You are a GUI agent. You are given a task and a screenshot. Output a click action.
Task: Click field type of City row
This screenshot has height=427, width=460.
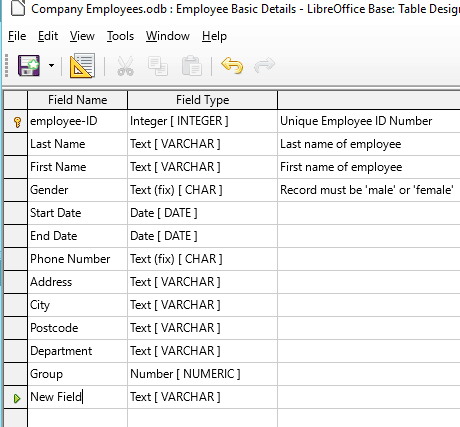tap(202, 305)
